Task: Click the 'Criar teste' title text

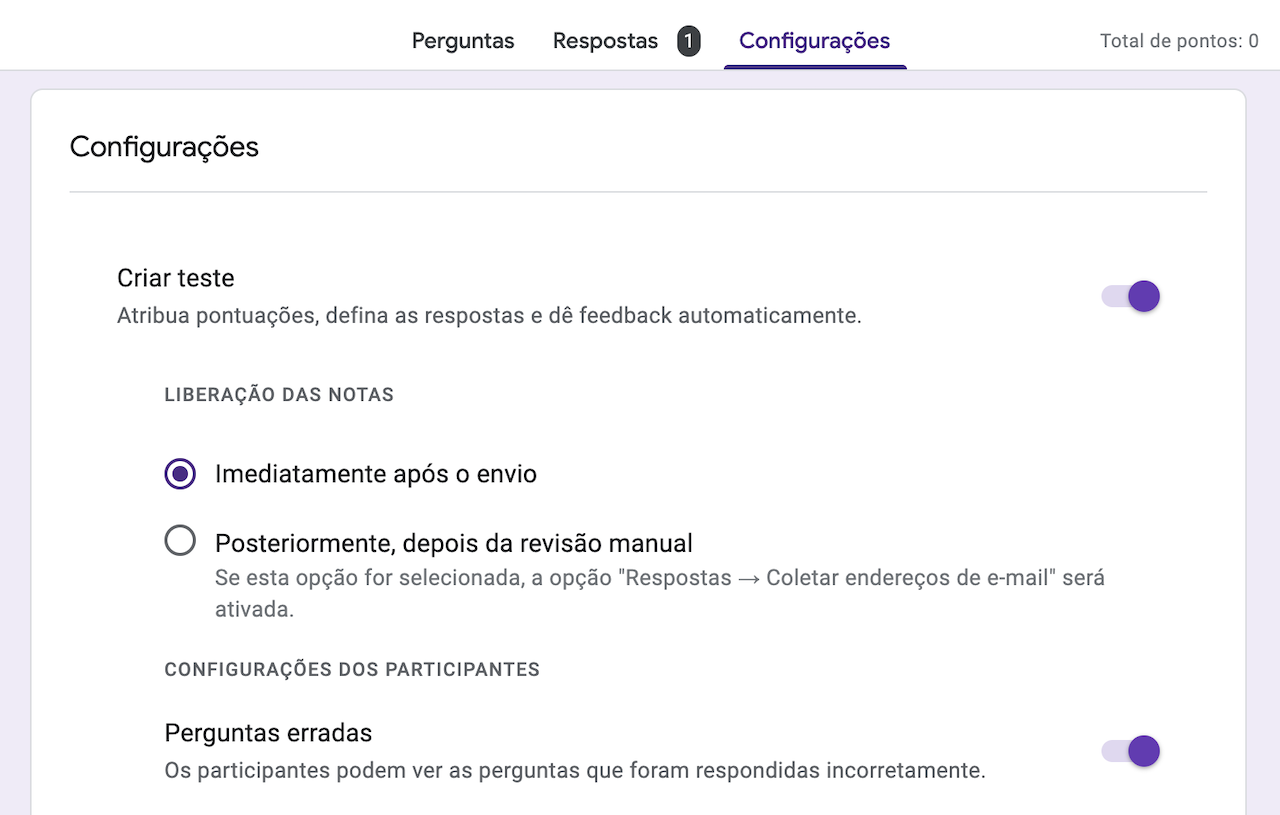Action: click(x=176, y=277)
